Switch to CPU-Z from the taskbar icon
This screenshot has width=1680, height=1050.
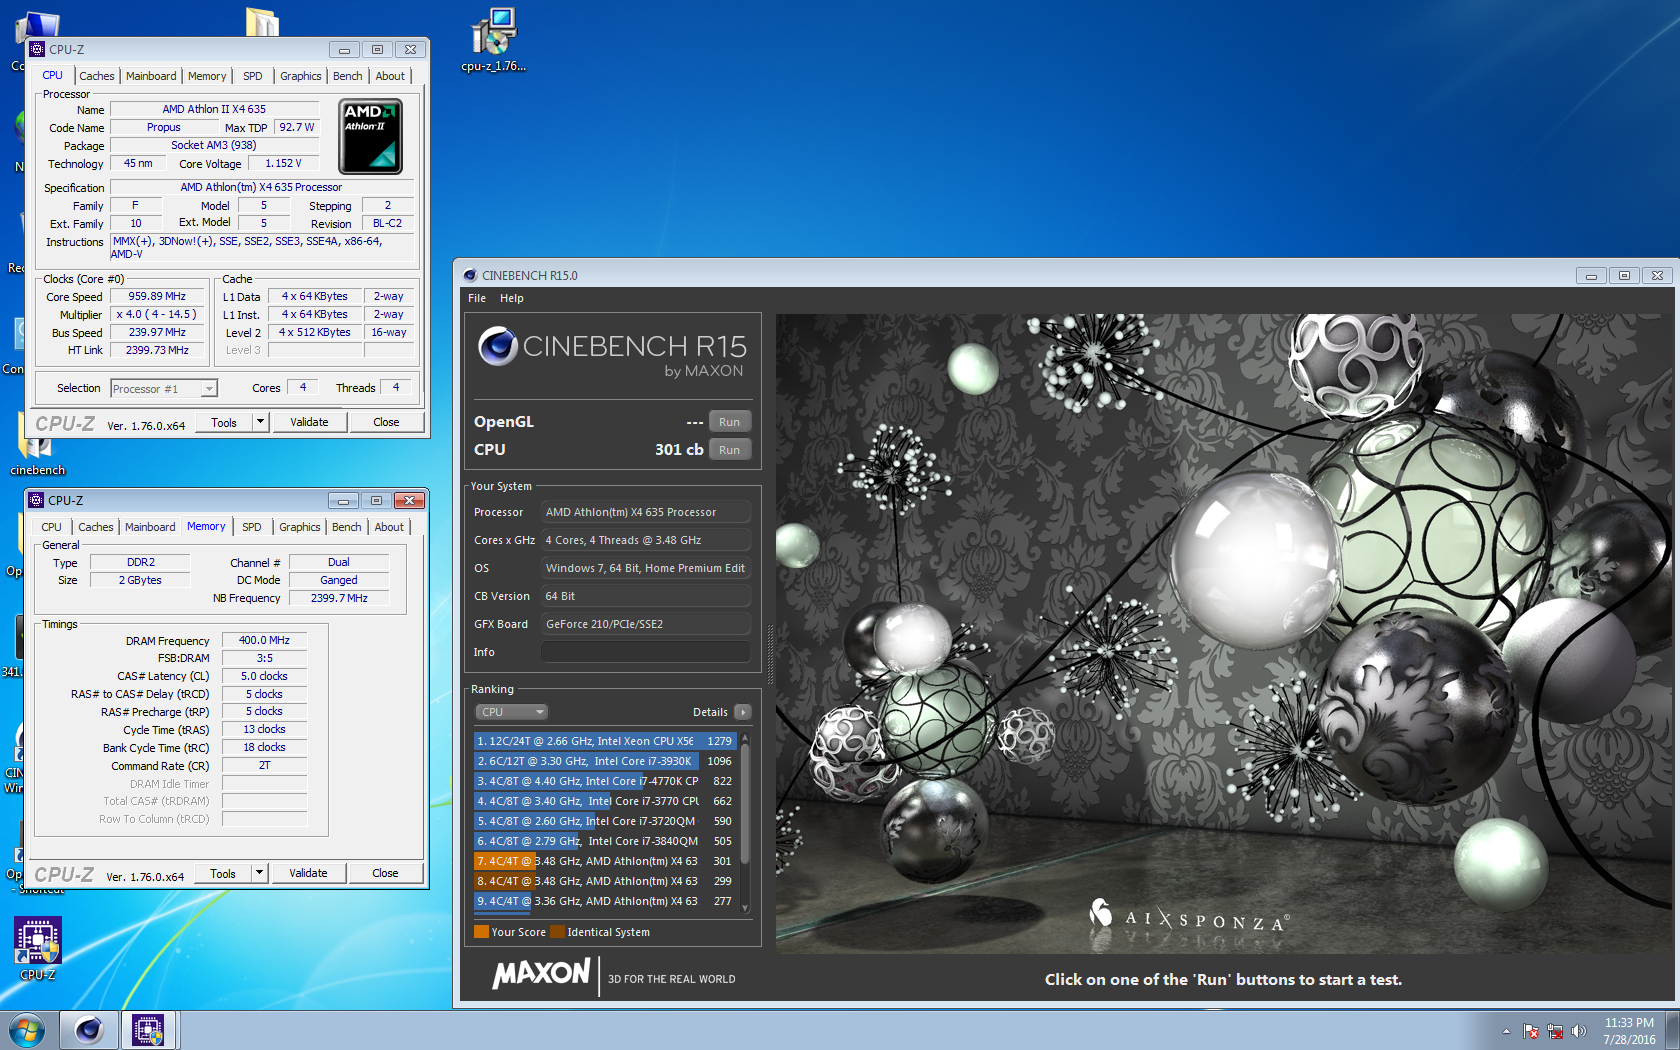pos(148,1030)
